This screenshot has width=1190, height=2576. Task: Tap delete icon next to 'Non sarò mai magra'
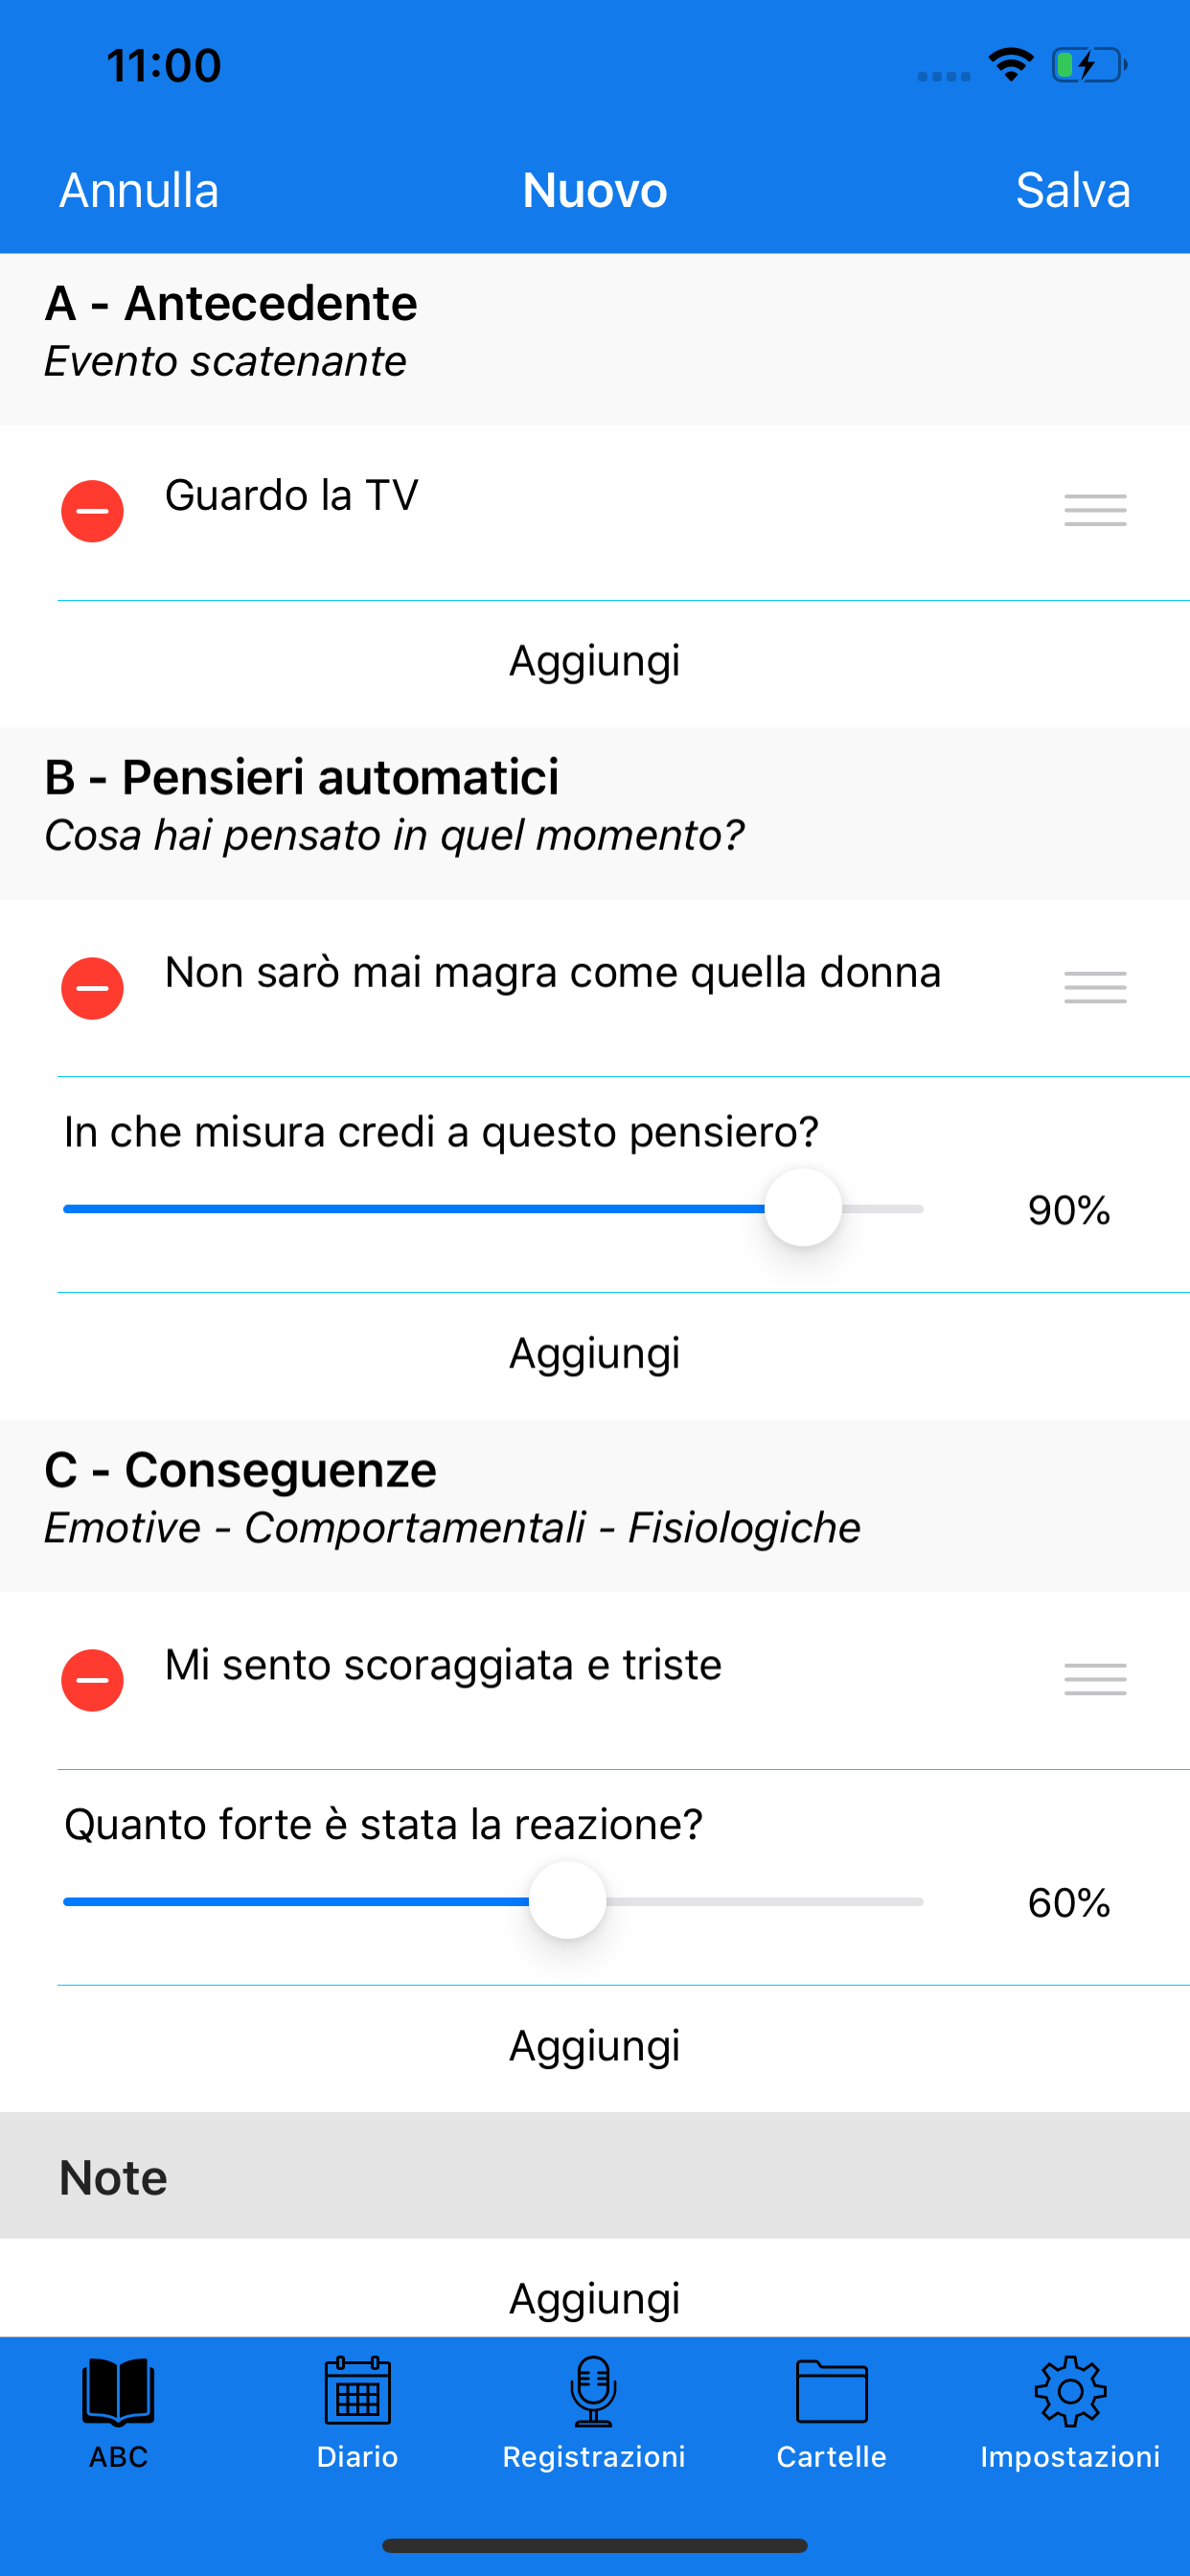92,988
